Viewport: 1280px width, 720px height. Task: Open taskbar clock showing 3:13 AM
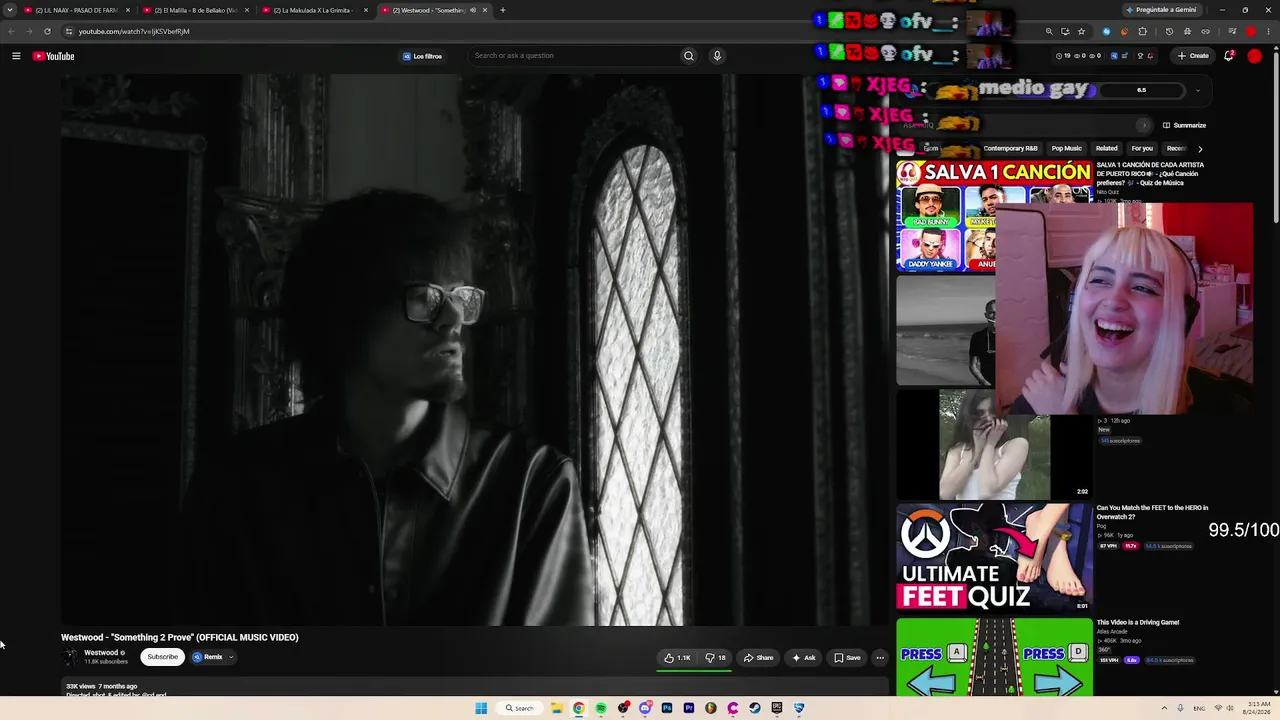(x=1257, y=708)
